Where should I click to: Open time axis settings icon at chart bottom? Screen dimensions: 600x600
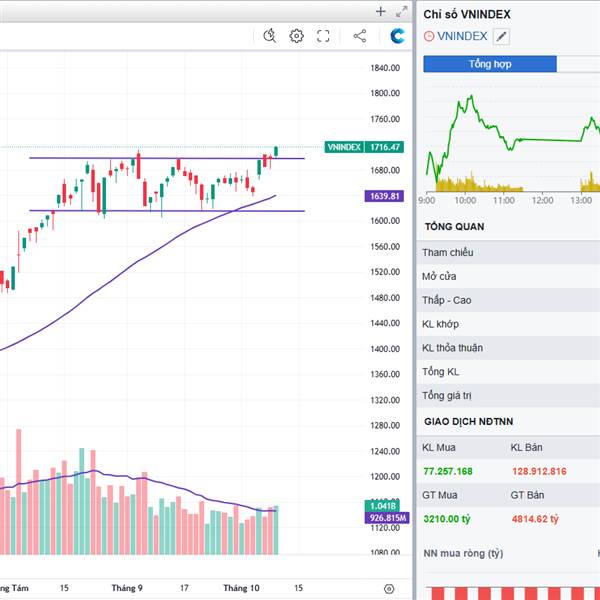tap(389, 589)
